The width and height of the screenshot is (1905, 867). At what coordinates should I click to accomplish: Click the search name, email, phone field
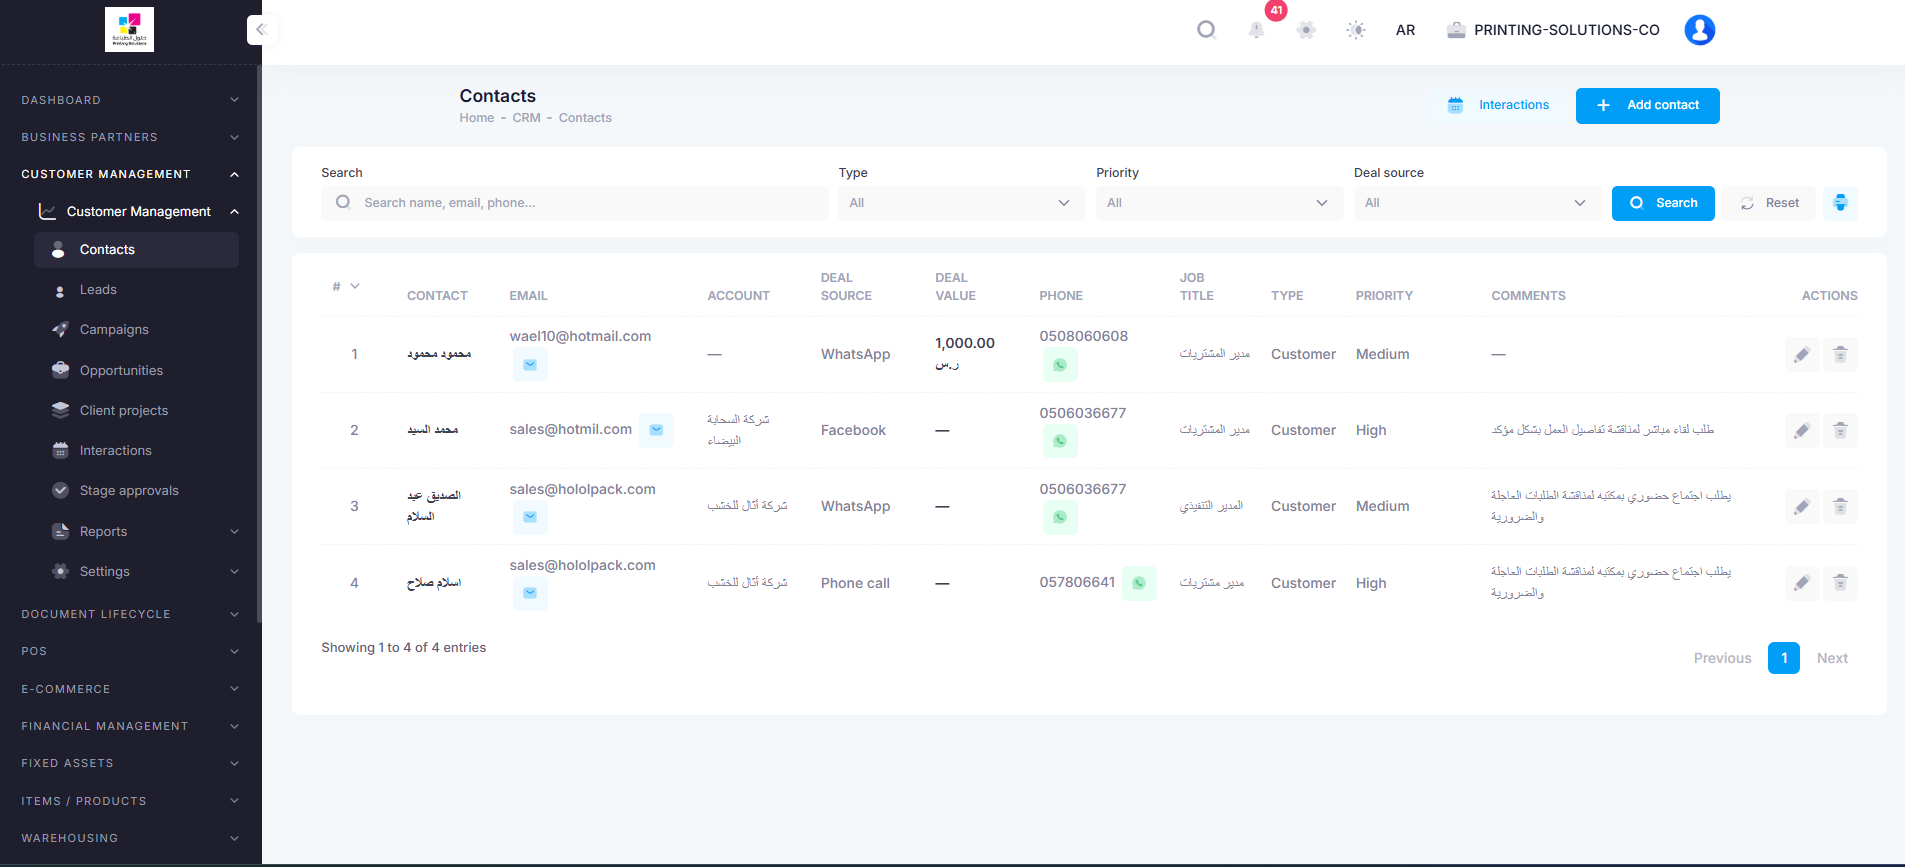click(x=575, y=203)
